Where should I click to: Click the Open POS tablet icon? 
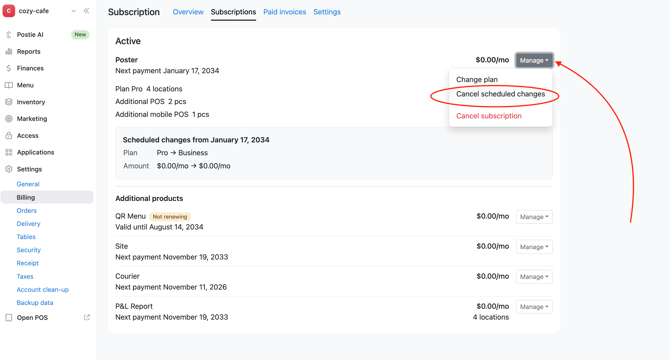tap(9, 318)
